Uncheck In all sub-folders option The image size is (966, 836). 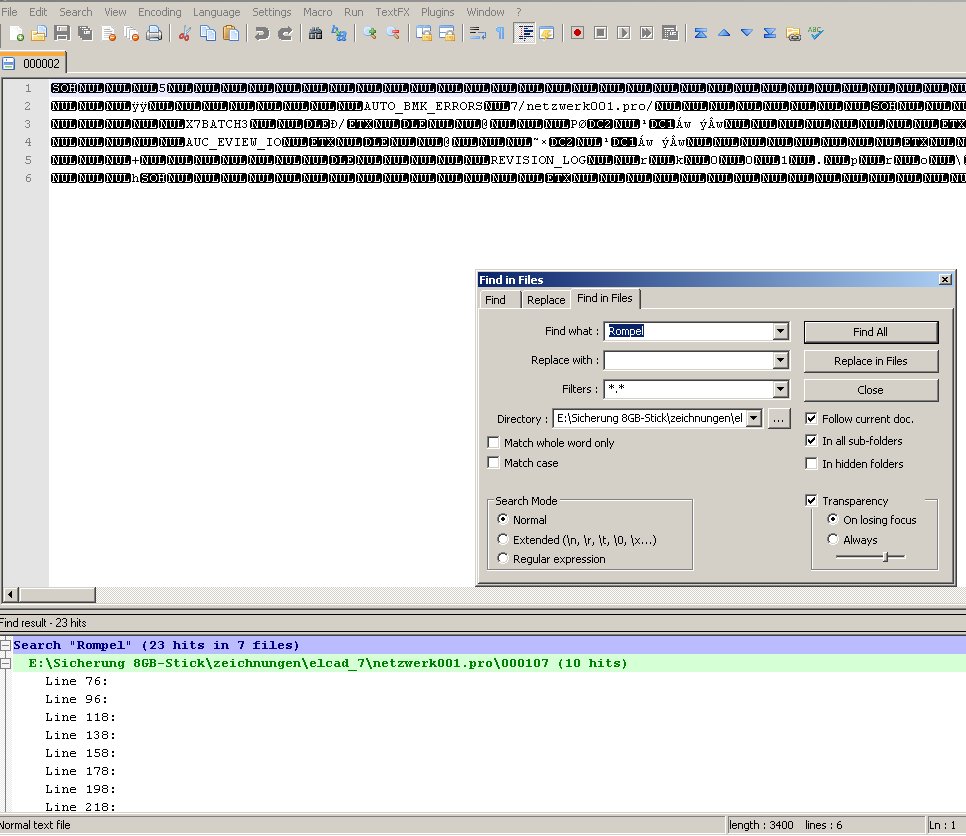811,440
